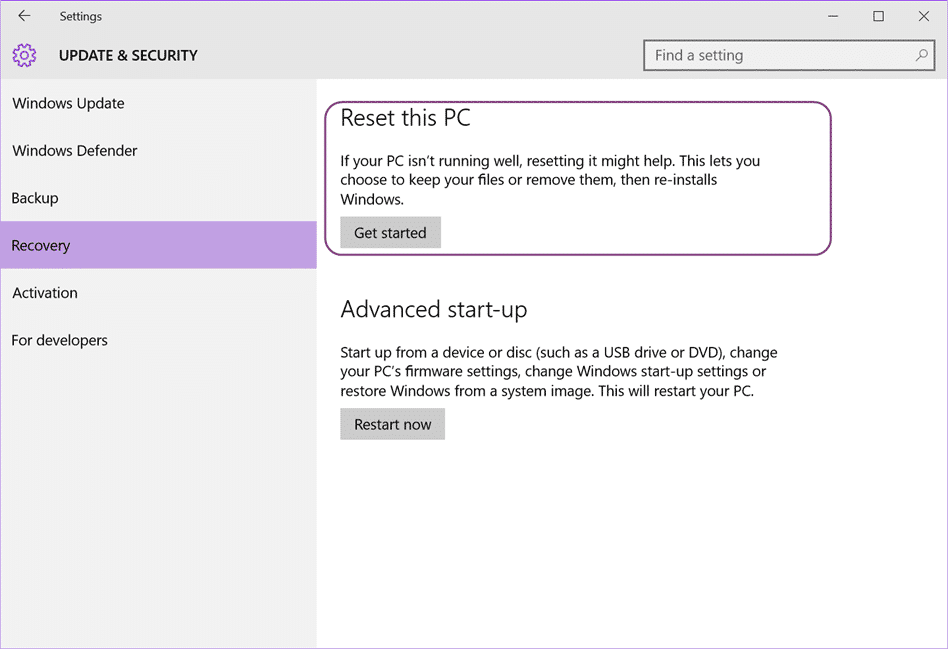Screen dimensions: 948x649
Task: Focus the Find a setting search box
Action: [789, 56]
